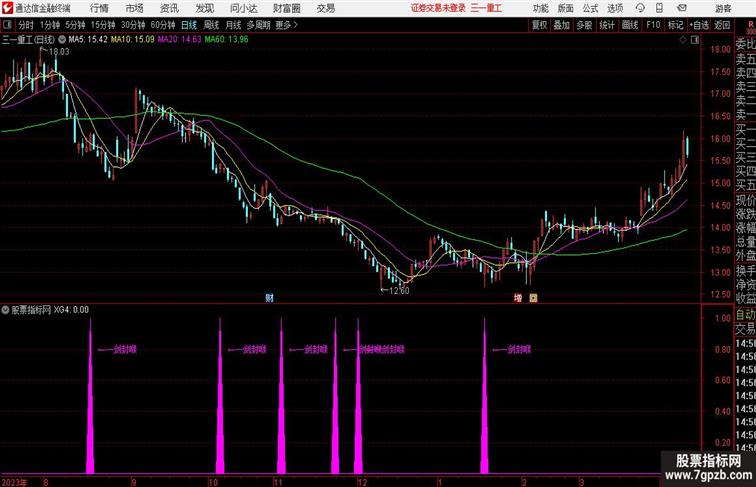
Task: Click the red 三一重工 stock name in title bar
Action: (486, 8)
